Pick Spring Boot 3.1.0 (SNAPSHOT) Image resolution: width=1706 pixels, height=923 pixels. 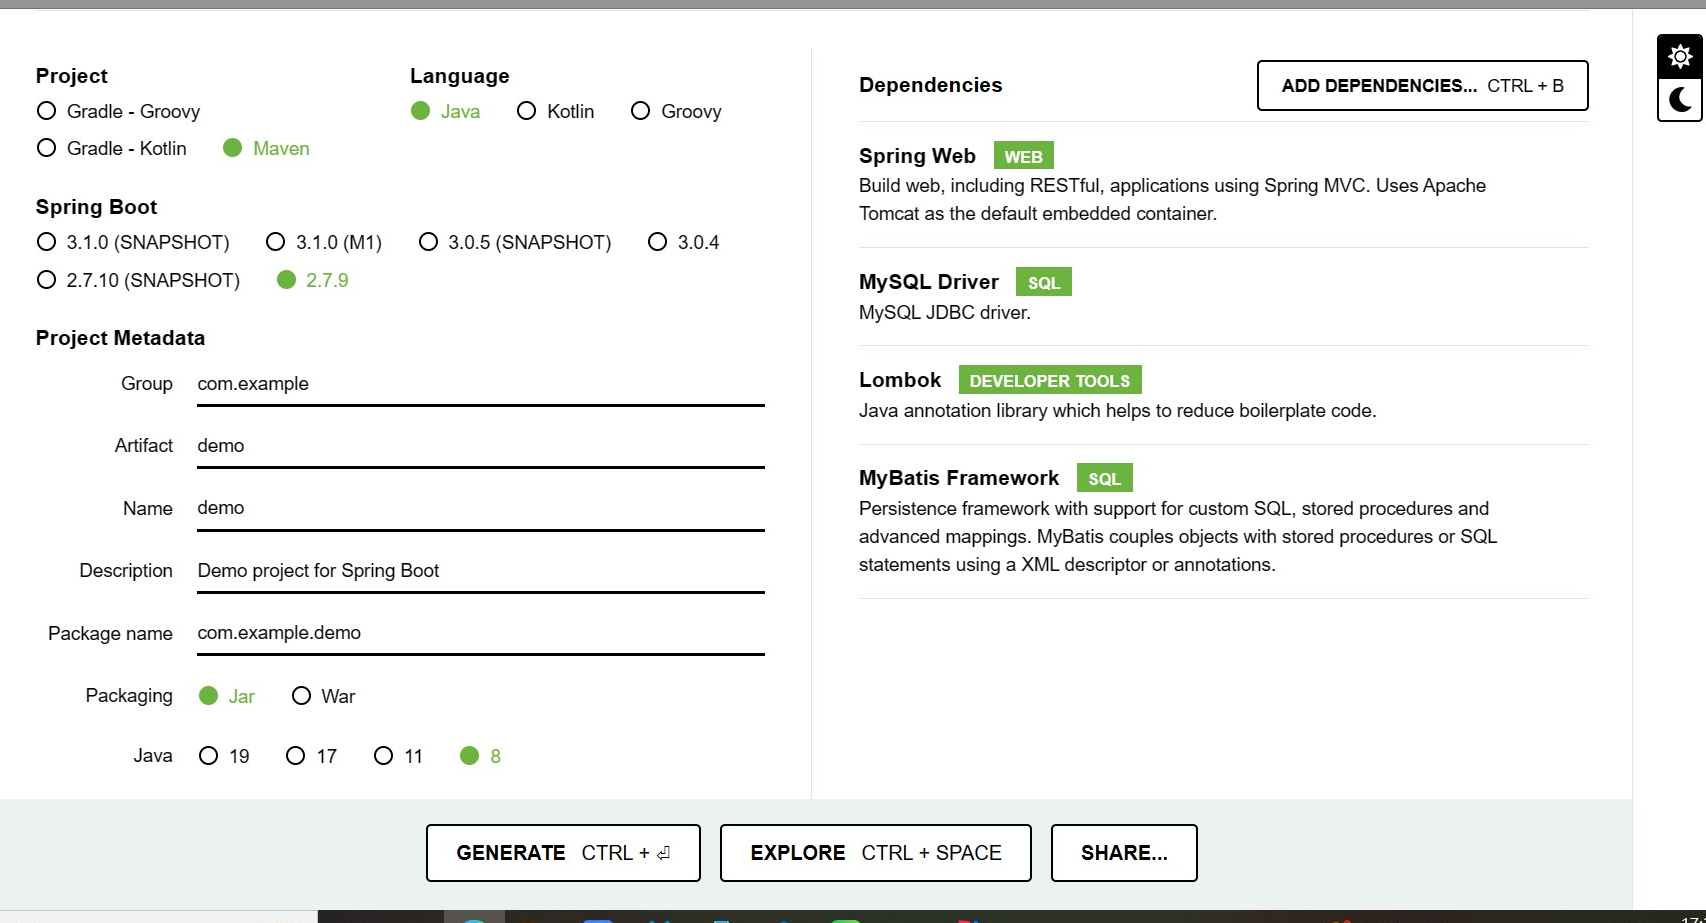[x=133, y=242]
